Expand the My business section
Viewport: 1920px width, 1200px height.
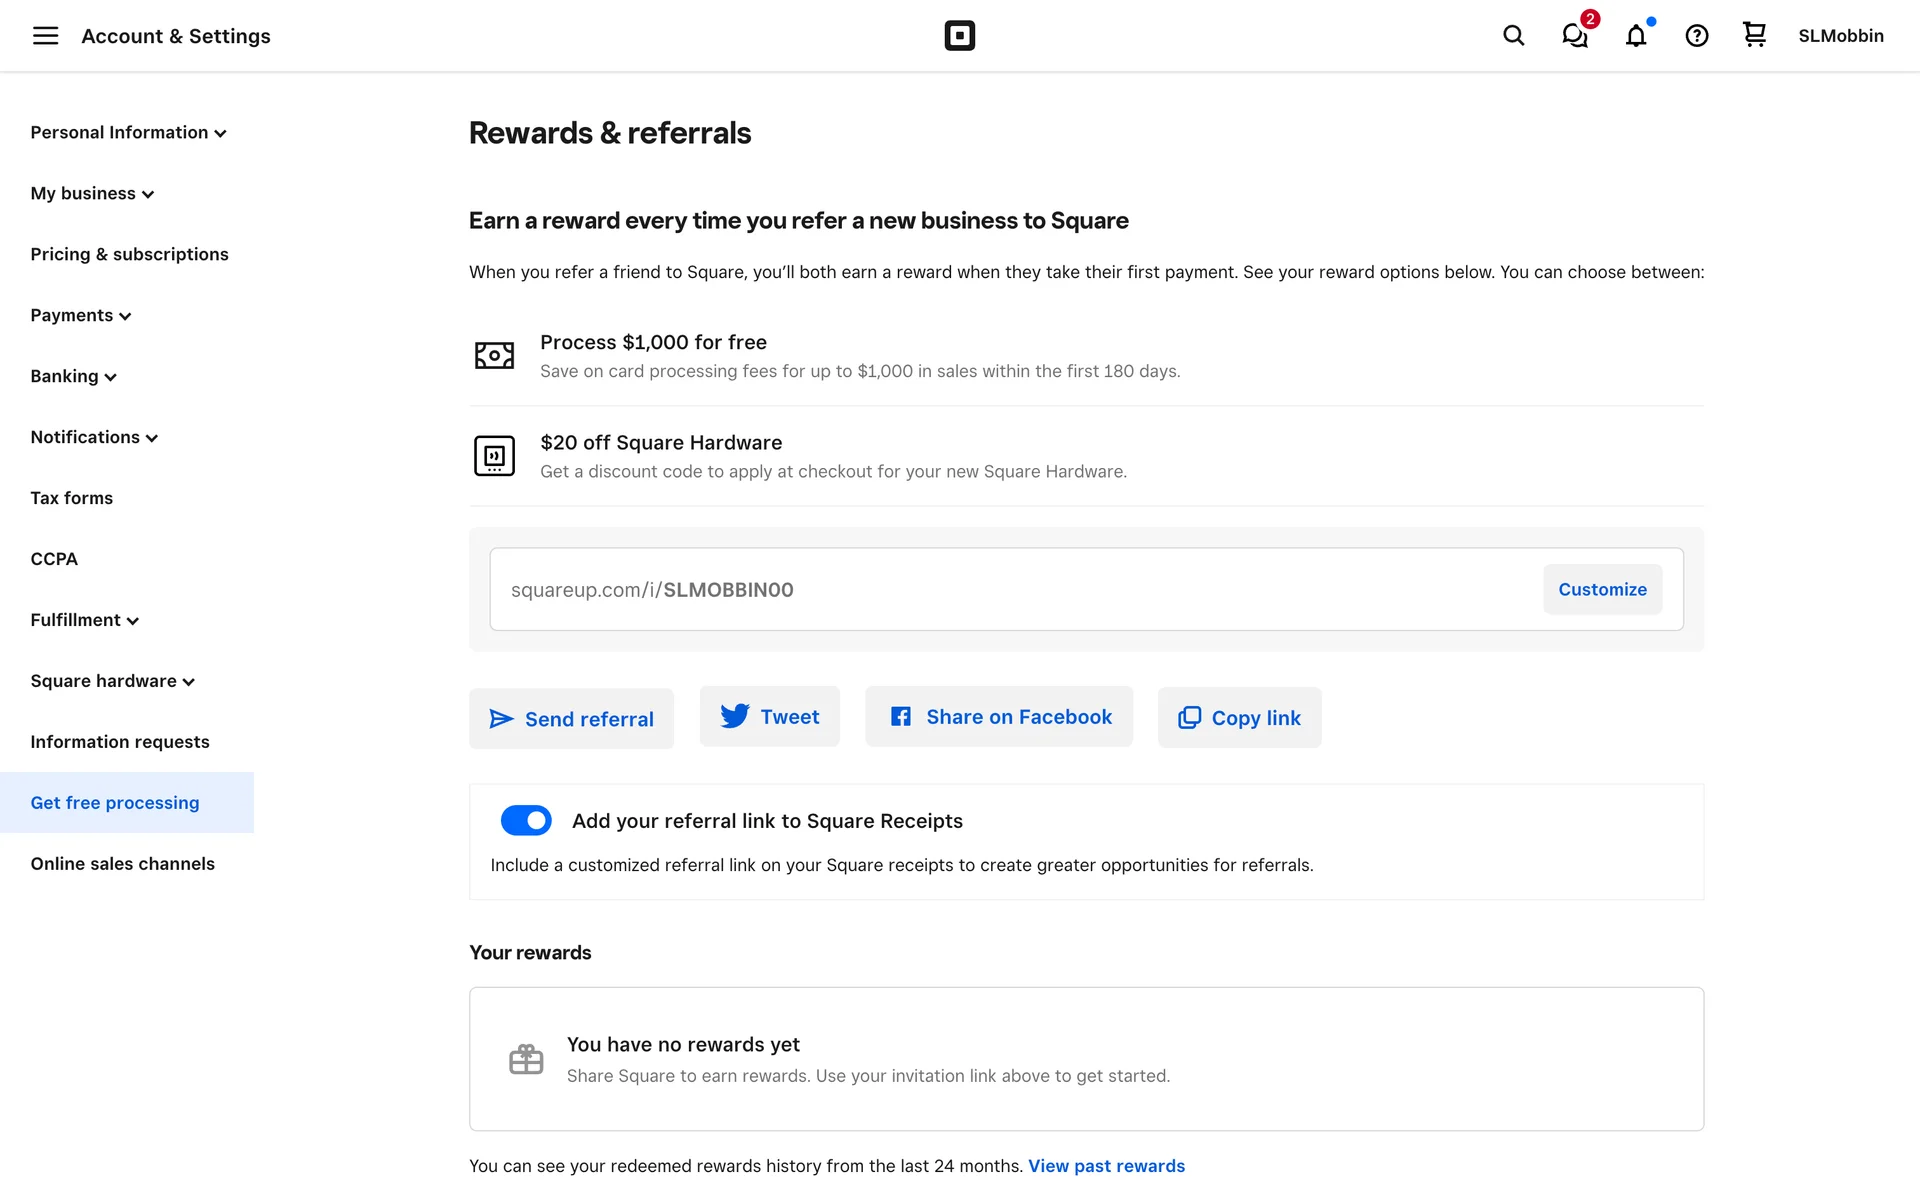[x=92, y=194]
